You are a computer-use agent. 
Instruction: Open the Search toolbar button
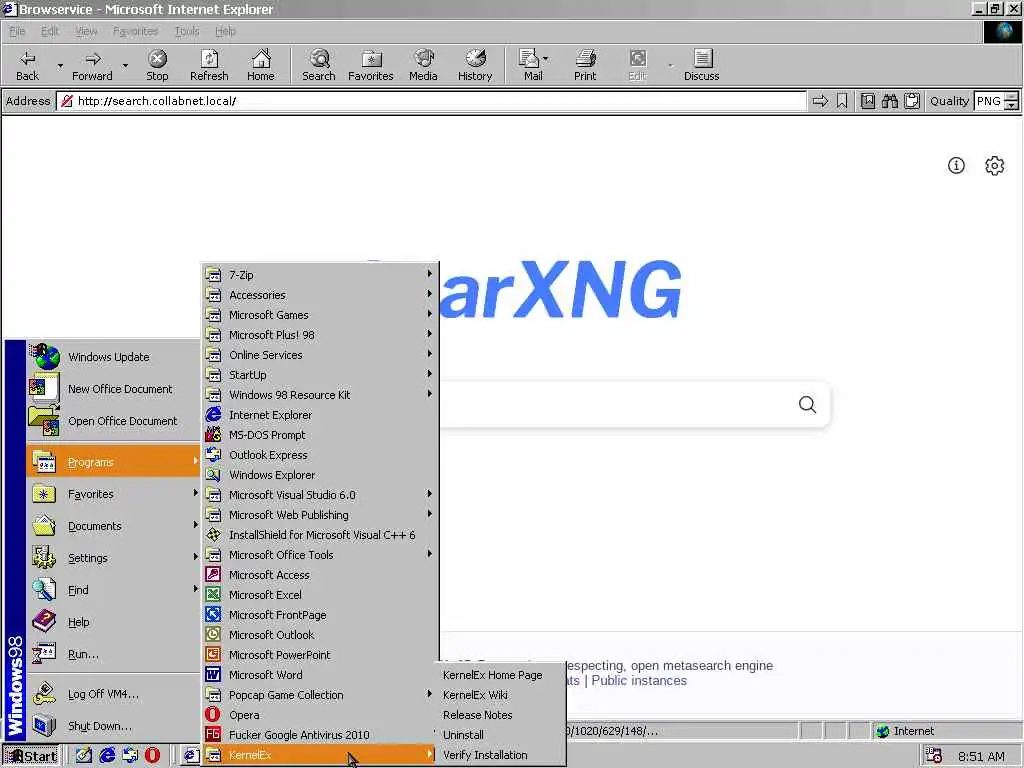319,65
